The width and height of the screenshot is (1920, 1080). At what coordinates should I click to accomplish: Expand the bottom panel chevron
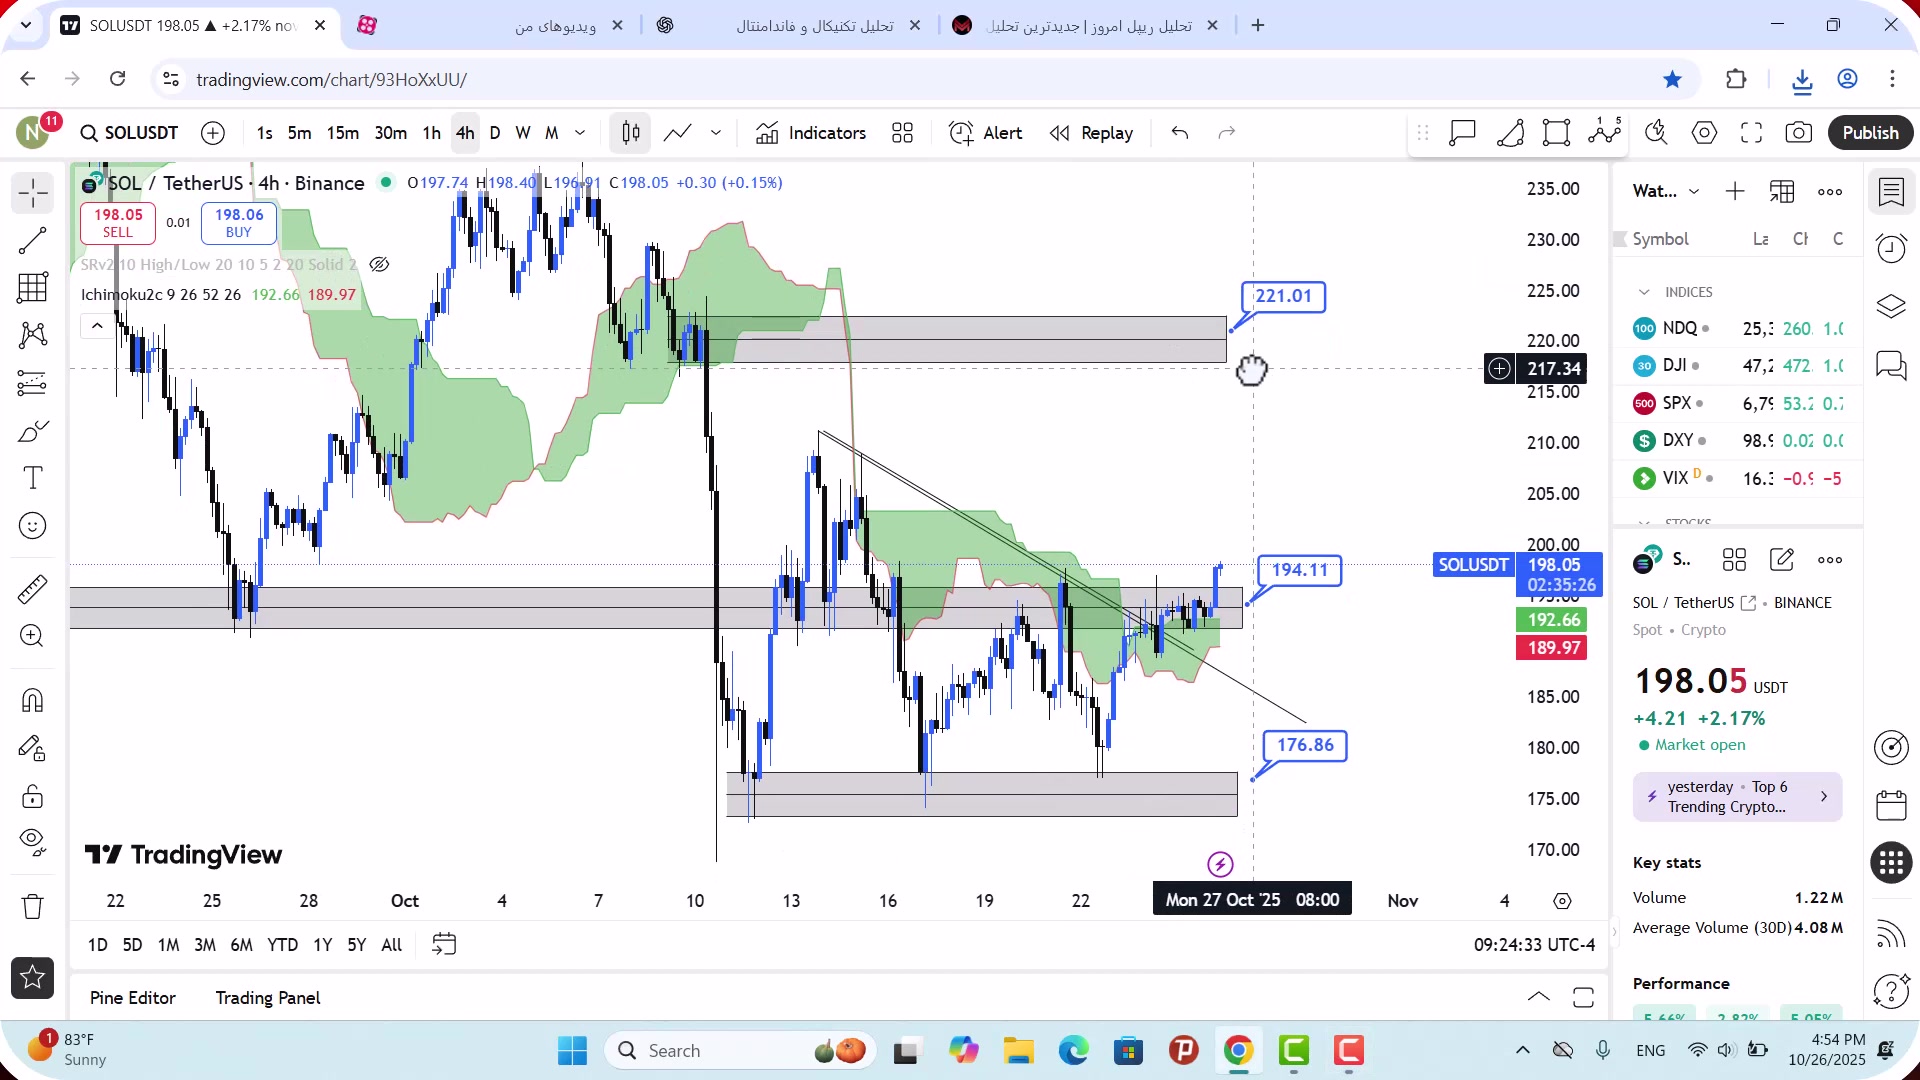click(1539, 997)
